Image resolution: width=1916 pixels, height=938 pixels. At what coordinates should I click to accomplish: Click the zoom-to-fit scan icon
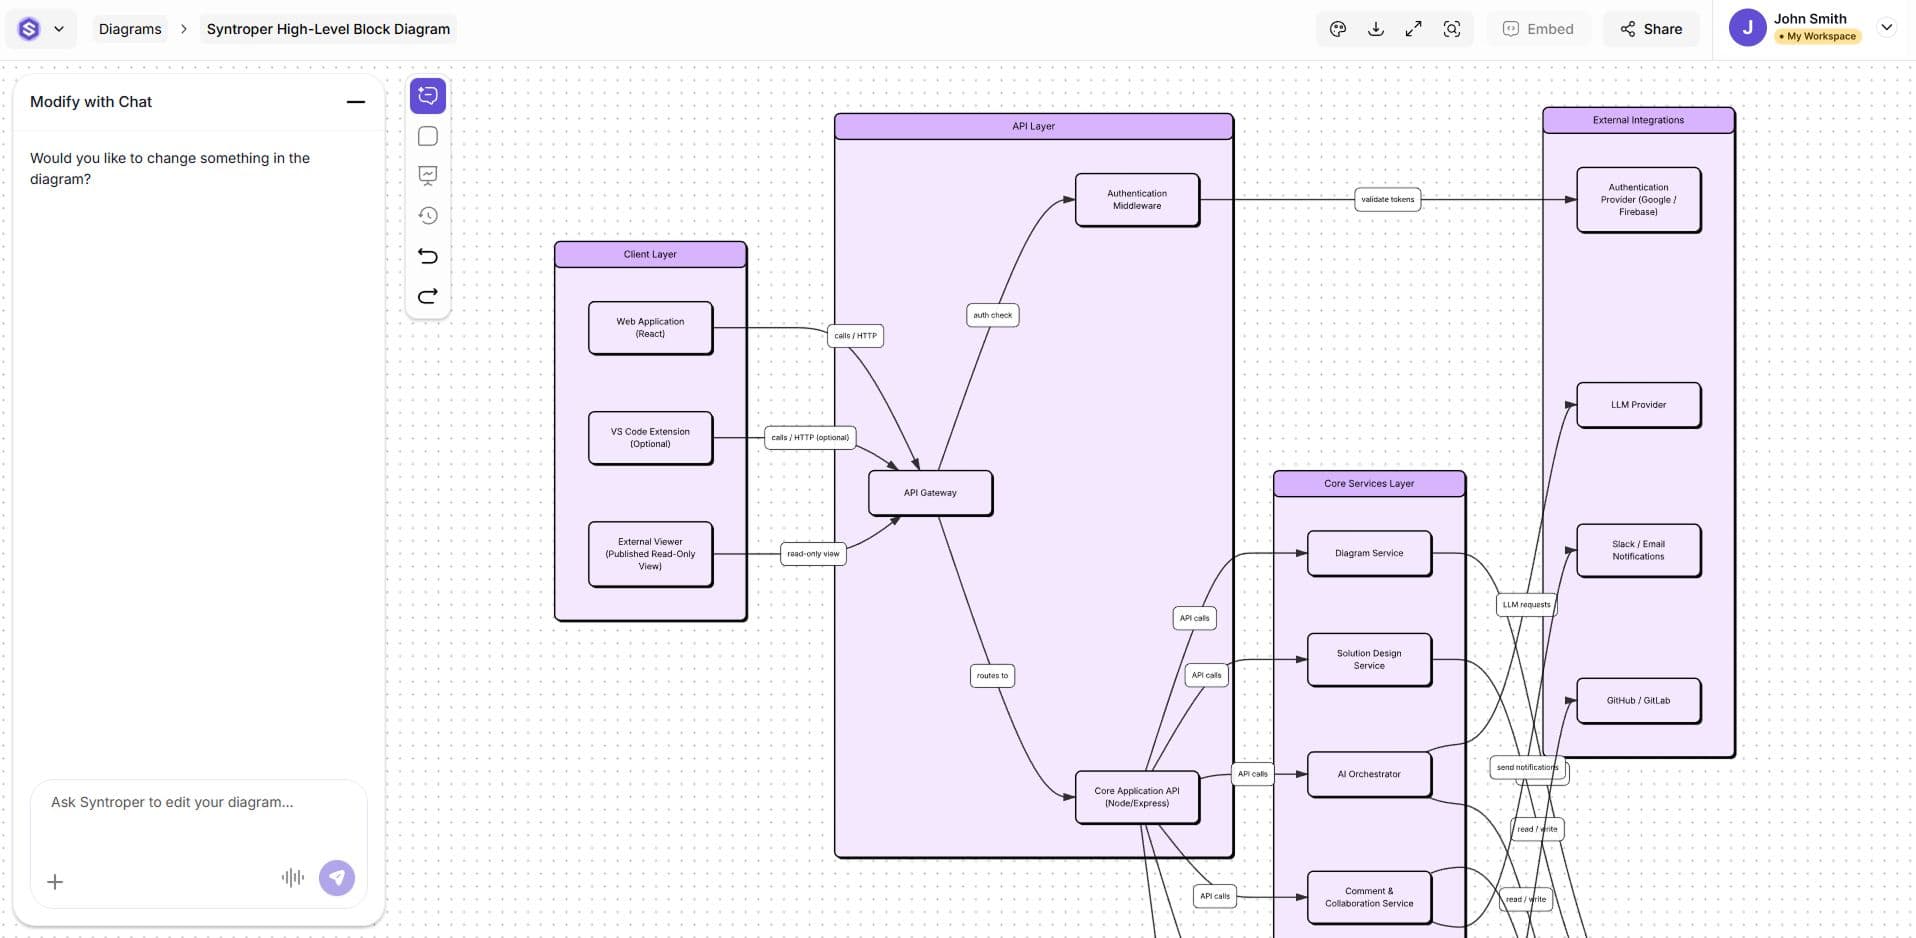[1452, 29]
